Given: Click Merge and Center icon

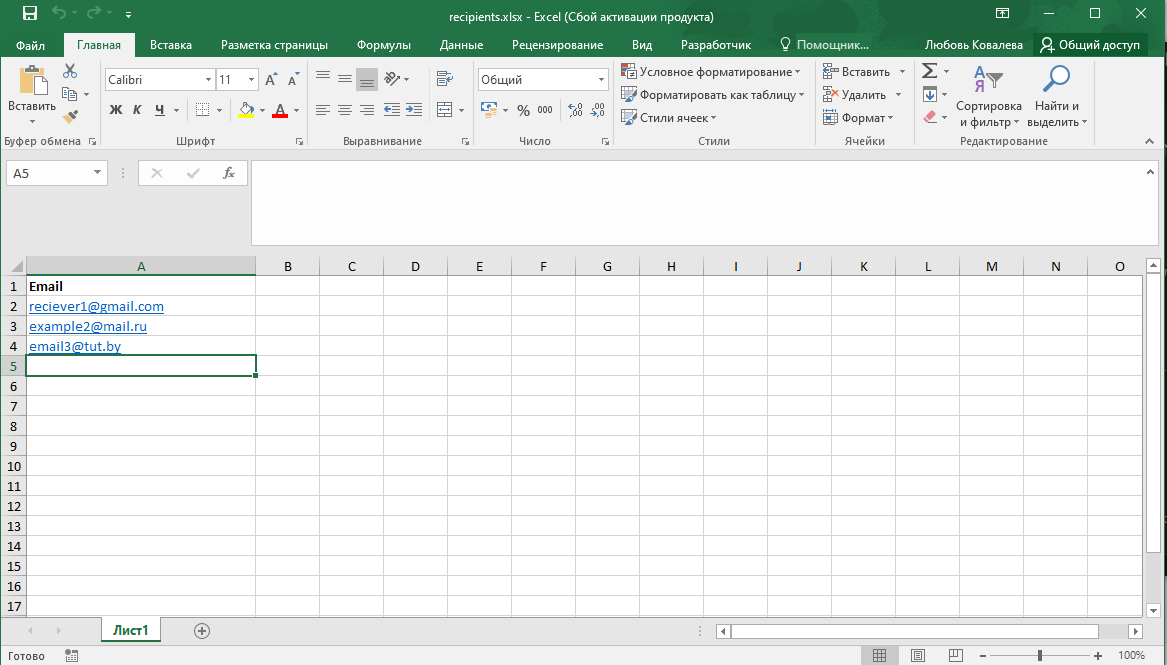Looking at the screenshot, I should (444, 110).
